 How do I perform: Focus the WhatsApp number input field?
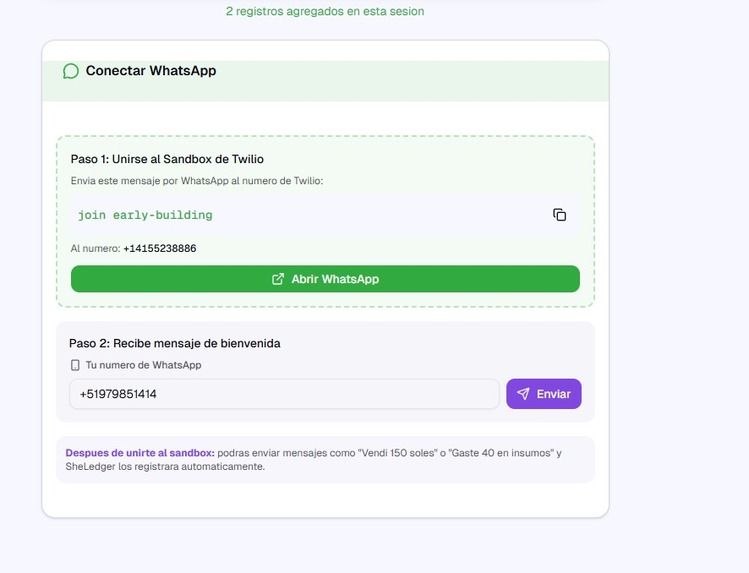tap(284, 394)
